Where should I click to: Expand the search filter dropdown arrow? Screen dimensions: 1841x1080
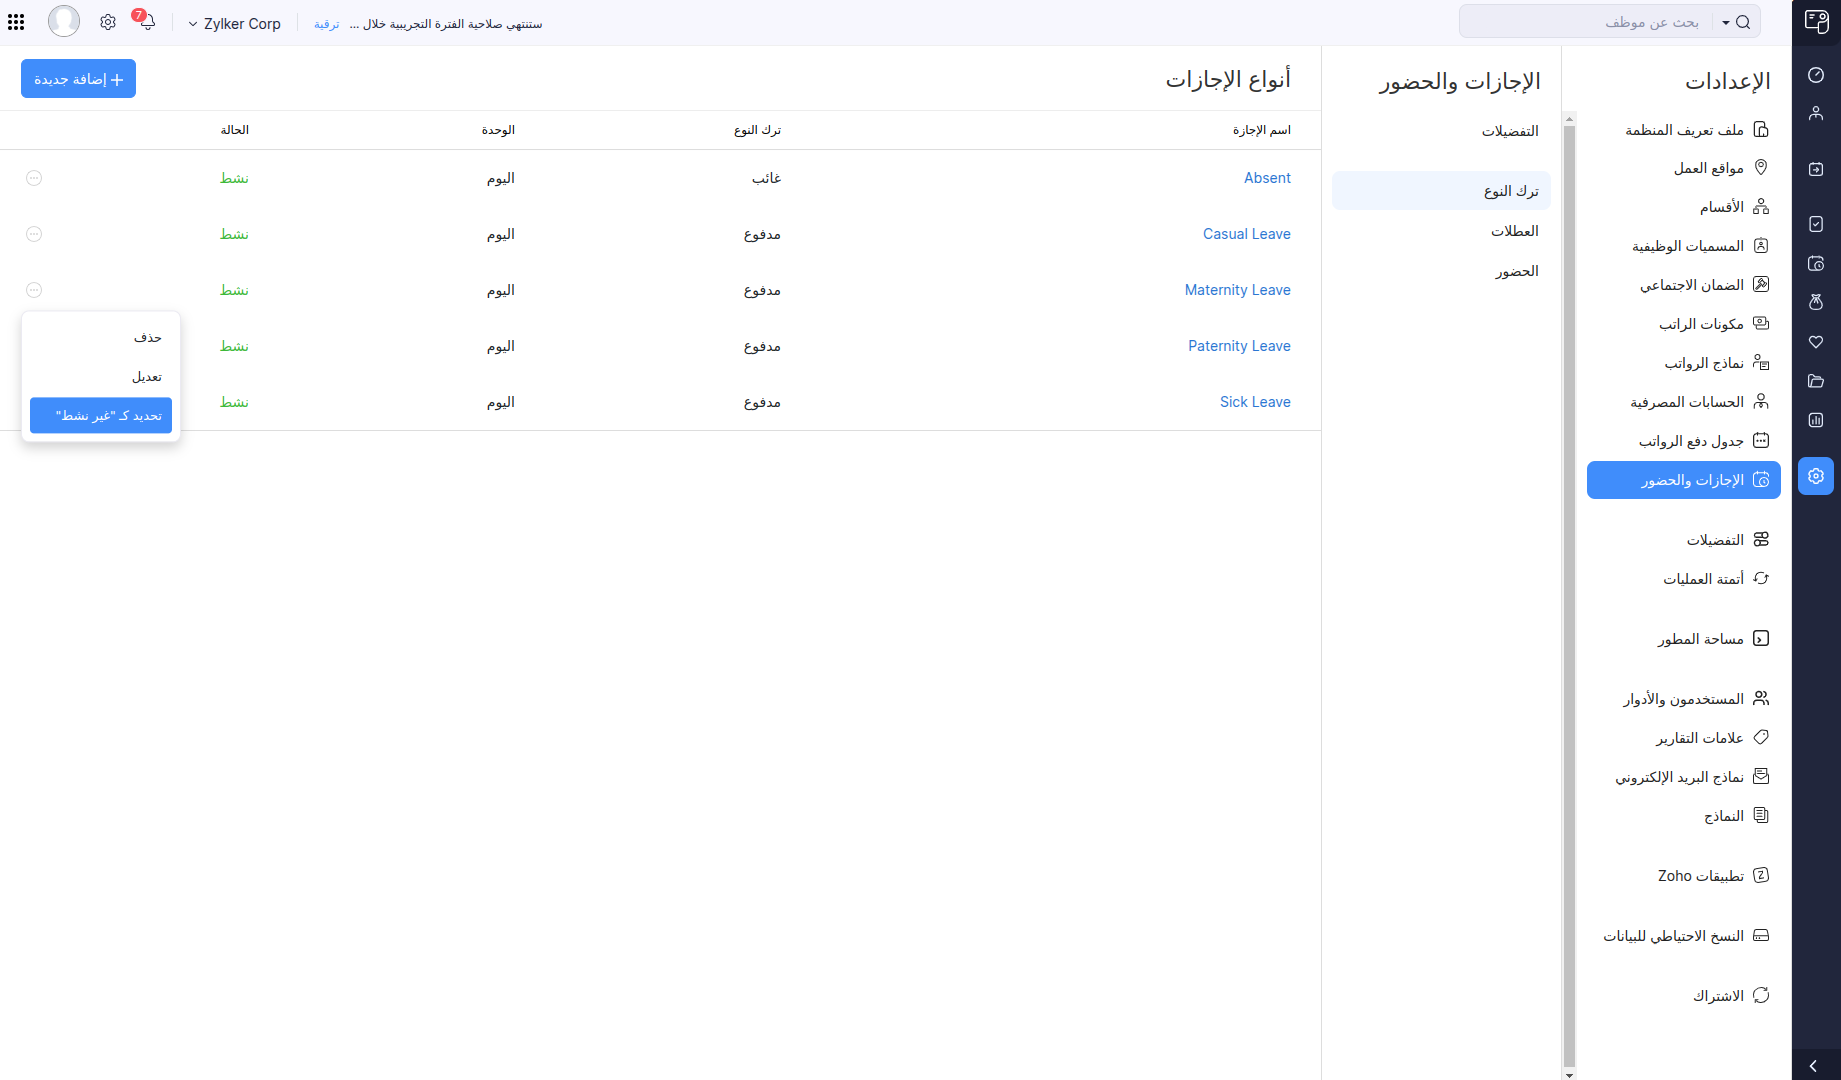click(x=1726, y=23)
